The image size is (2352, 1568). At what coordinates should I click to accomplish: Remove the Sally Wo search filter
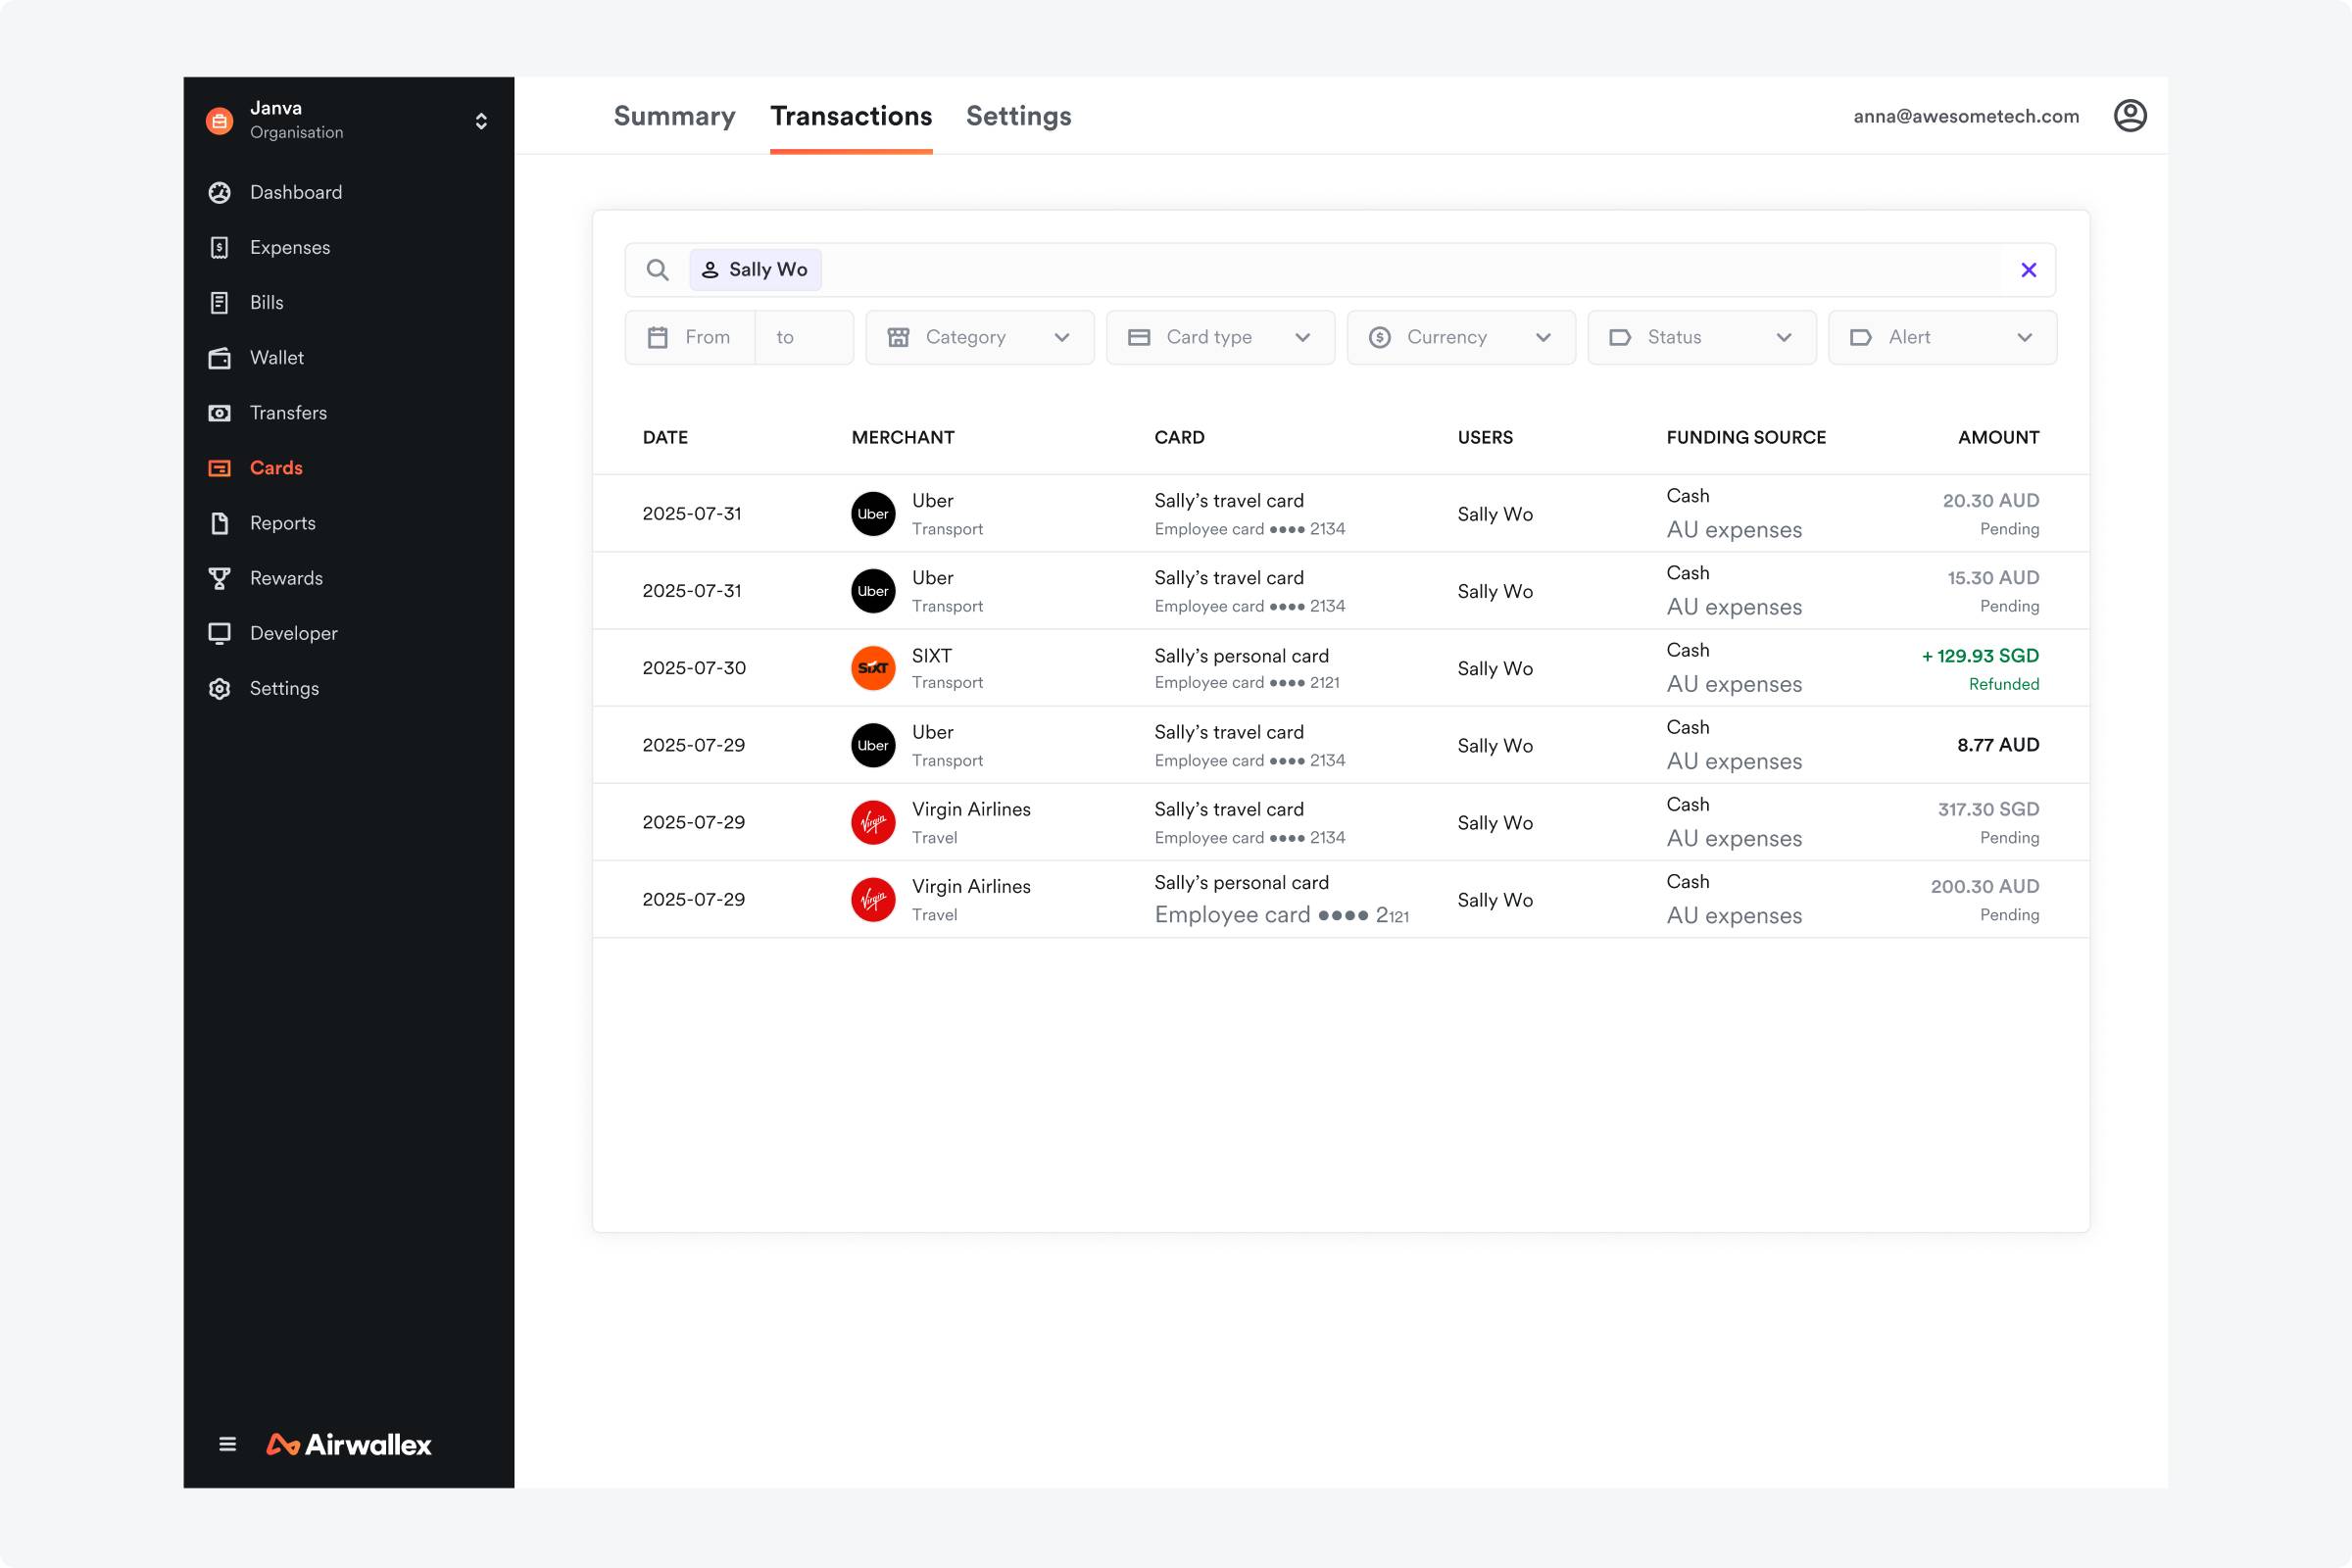coord(2029,269)
